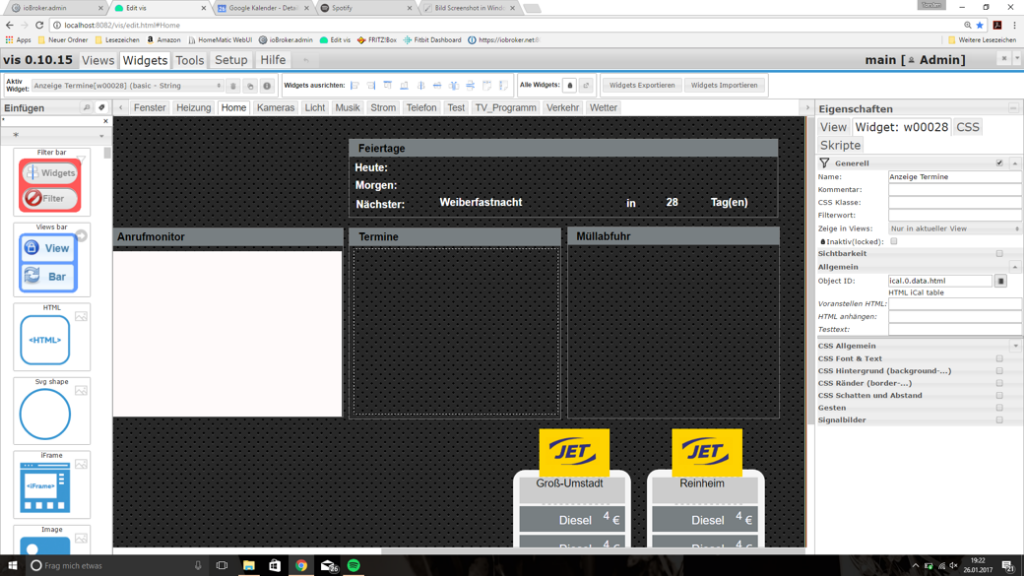The height and width of the screenshot is (576, 1024).
Task: Click Widgets Importieren button
Action: 724,86
